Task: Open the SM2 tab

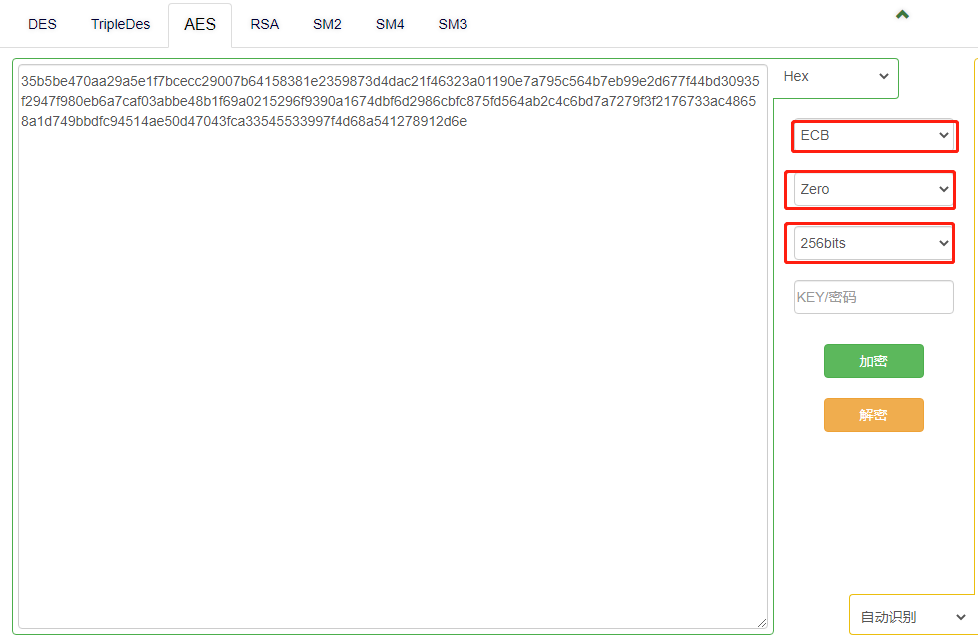Action: (327, 24)
